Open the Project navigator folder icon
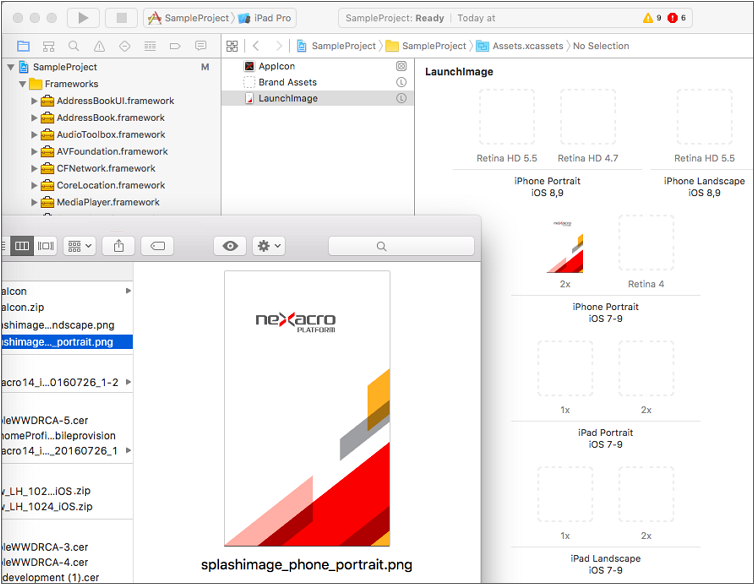 coord(23,46)
